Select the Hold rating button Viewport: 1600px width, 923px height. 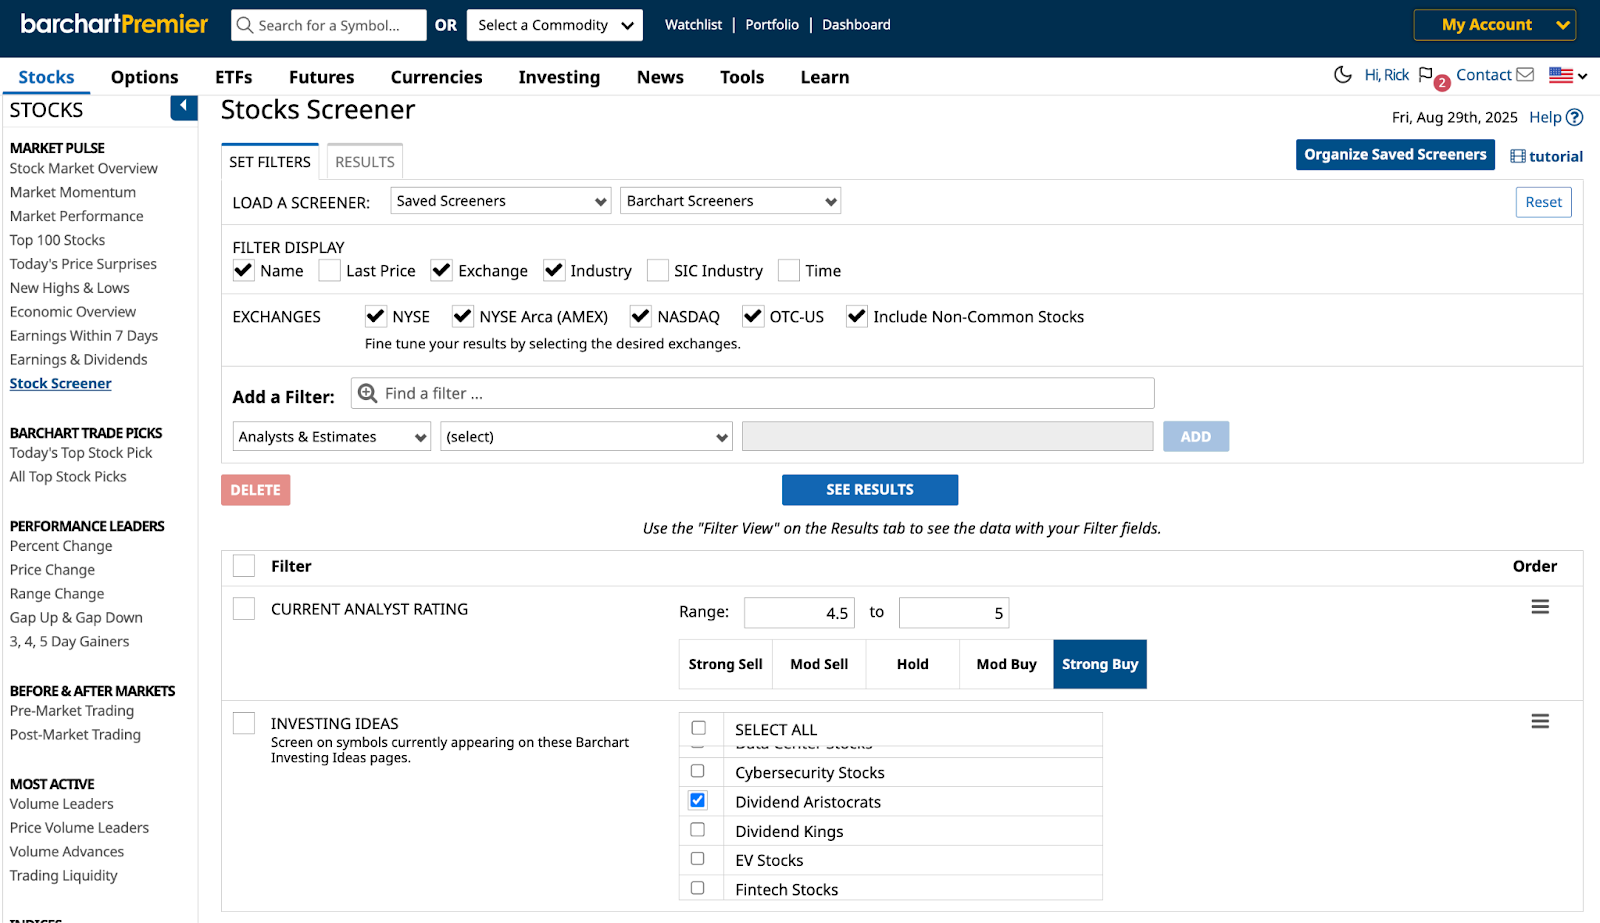point(912,664)
